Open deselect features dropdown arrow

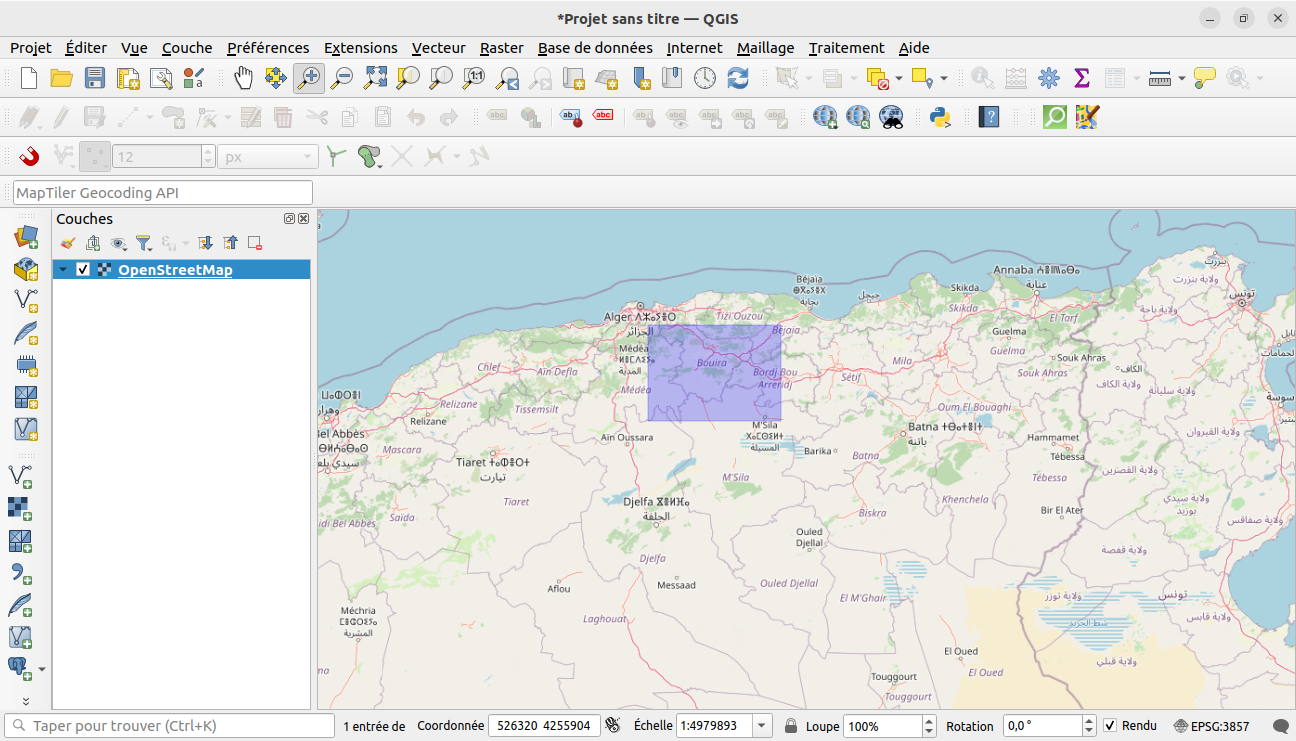[899, 78]
